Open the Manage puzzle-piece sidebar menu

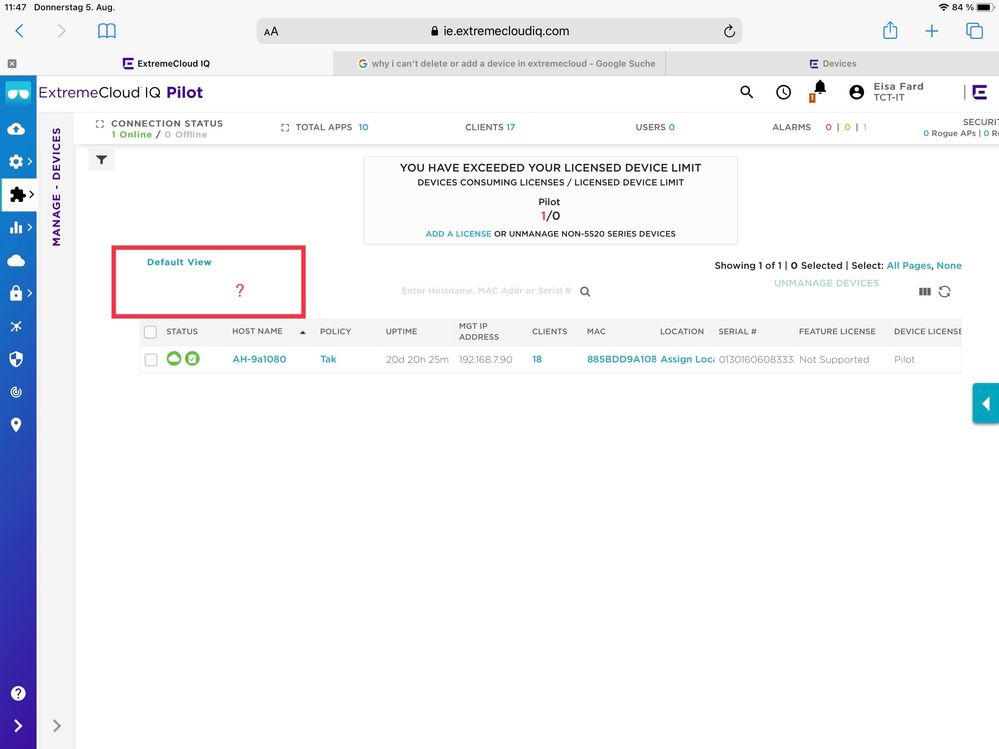(x=19, y=194)
